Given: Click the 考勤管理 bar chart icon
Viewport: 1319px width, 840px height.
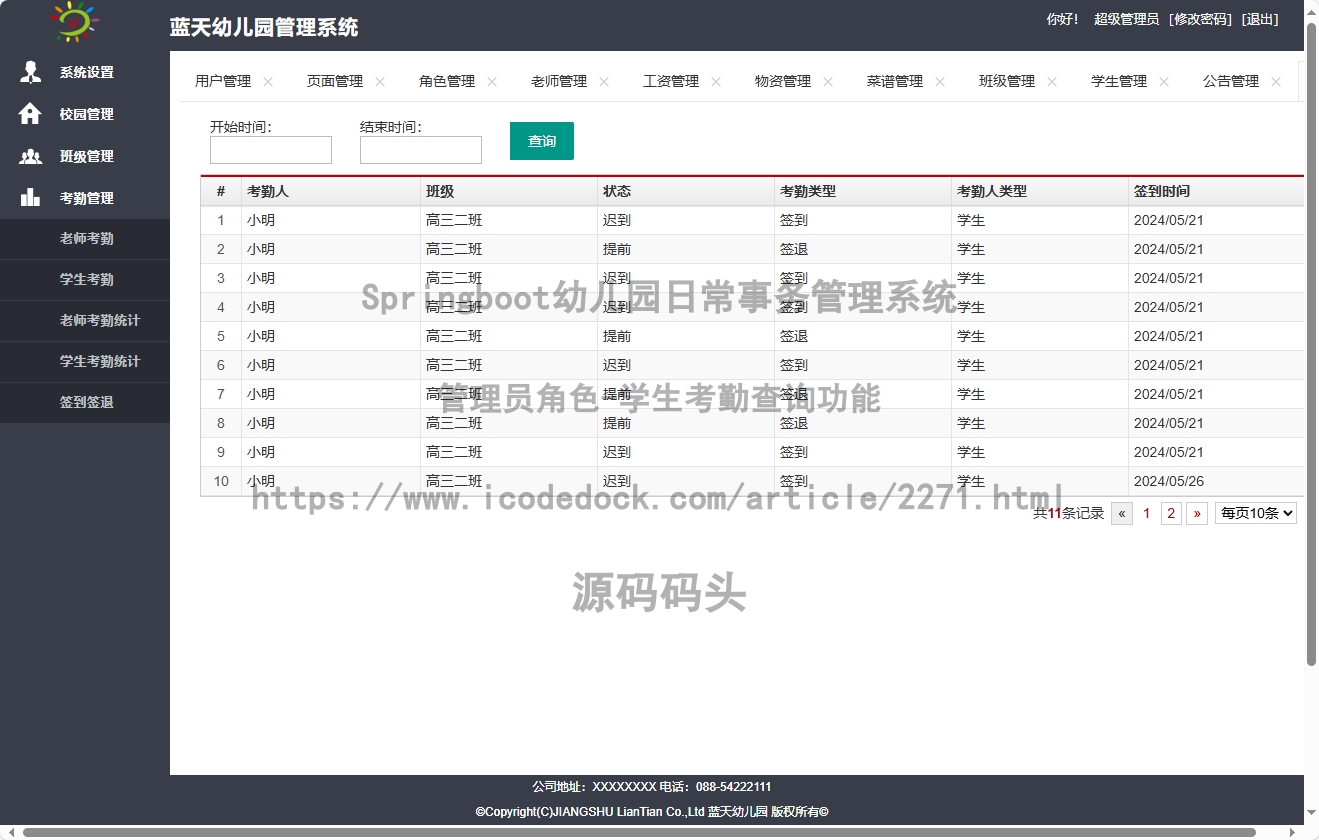Looking at the screenshot, I should (x=31, y=198).
